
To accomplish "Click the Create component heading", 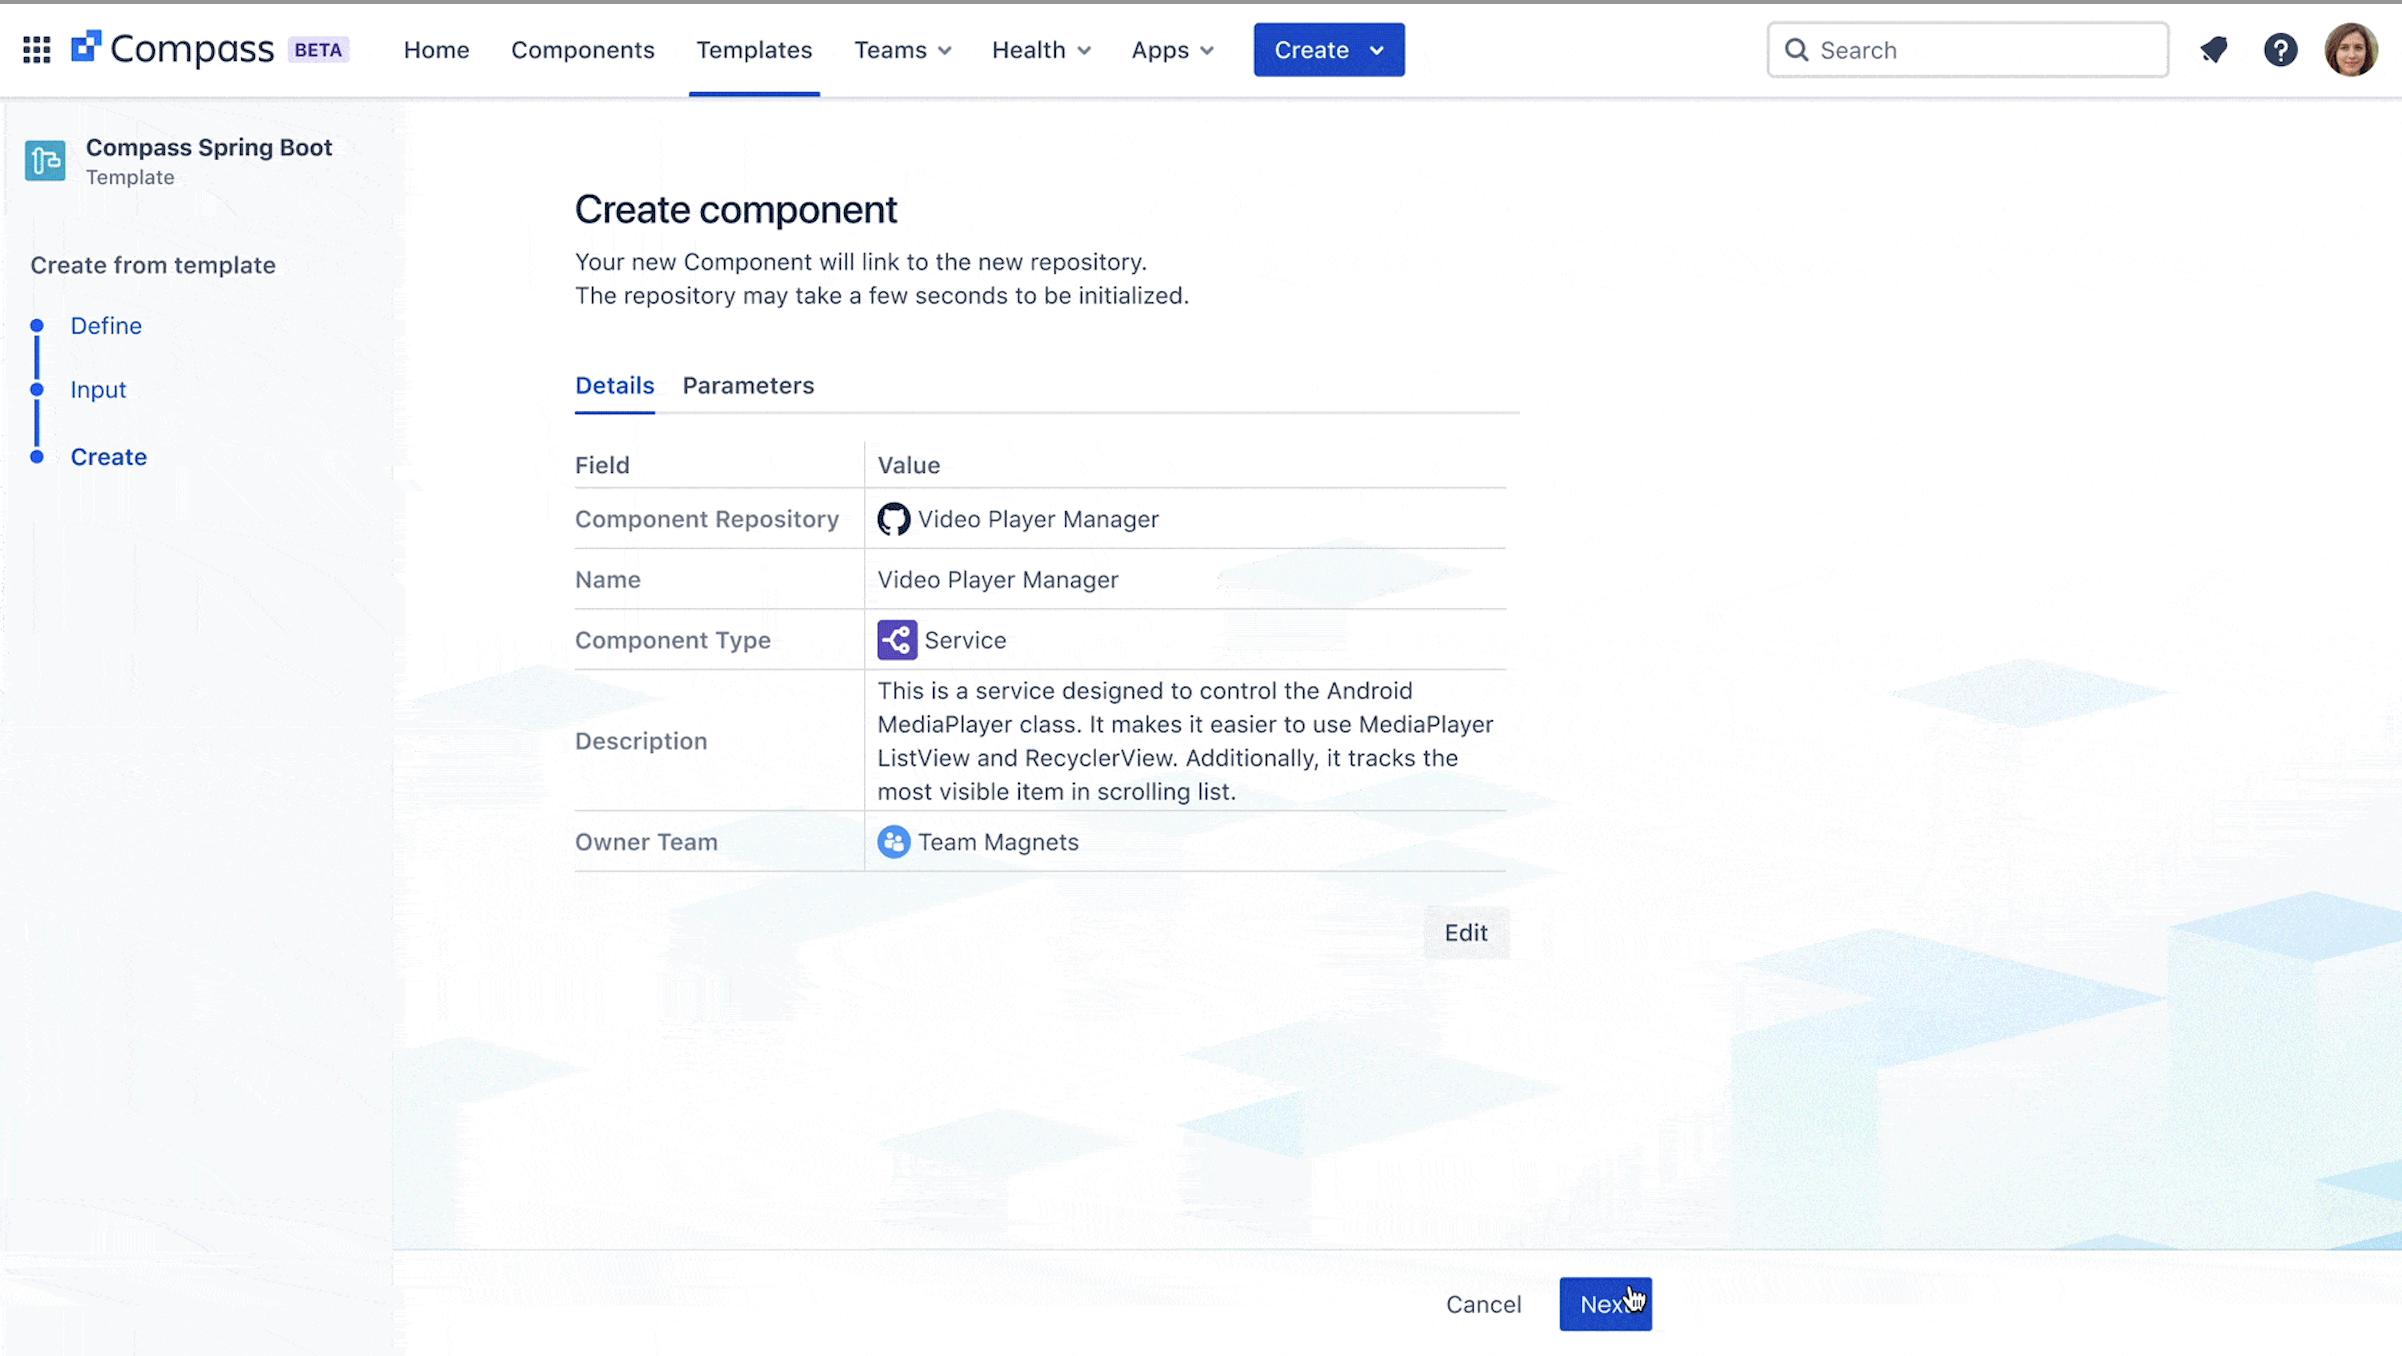I will (736, 210).
